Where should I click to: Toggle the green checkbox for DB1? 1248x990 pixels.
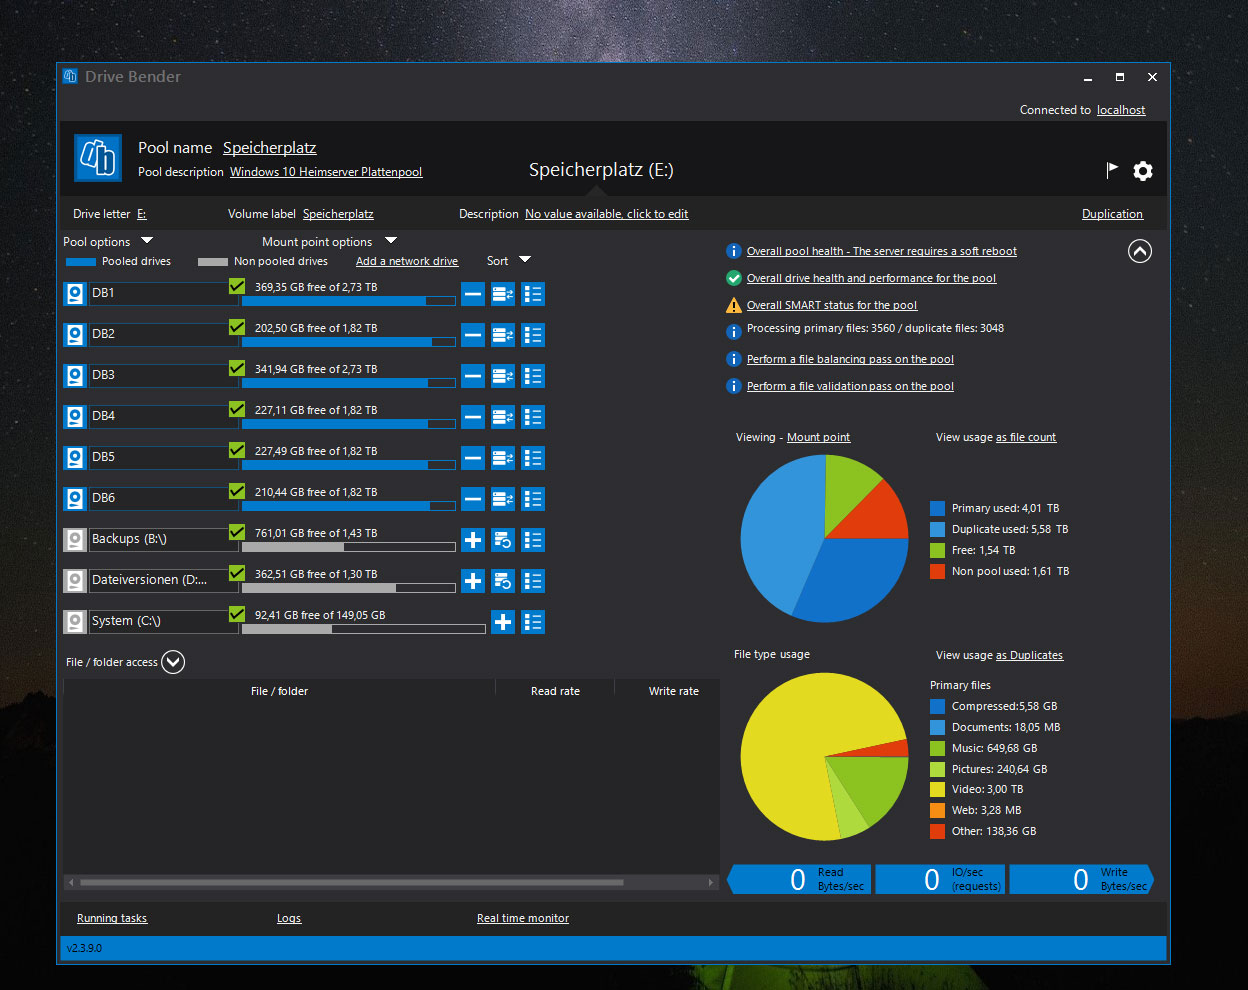[x=237, y=286]
